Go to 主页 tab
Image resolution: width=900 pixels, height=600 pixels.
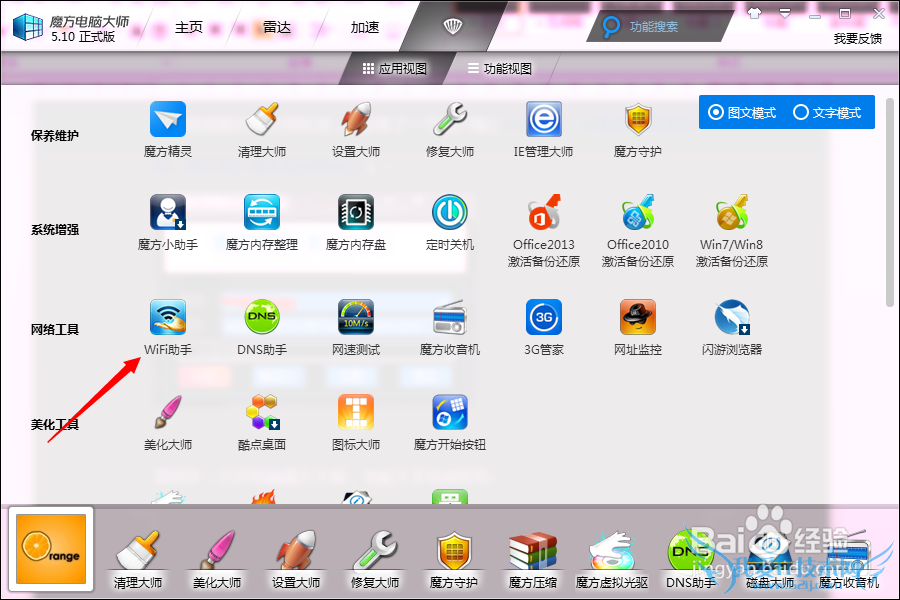pyautogui.click(x=189, y=28)
